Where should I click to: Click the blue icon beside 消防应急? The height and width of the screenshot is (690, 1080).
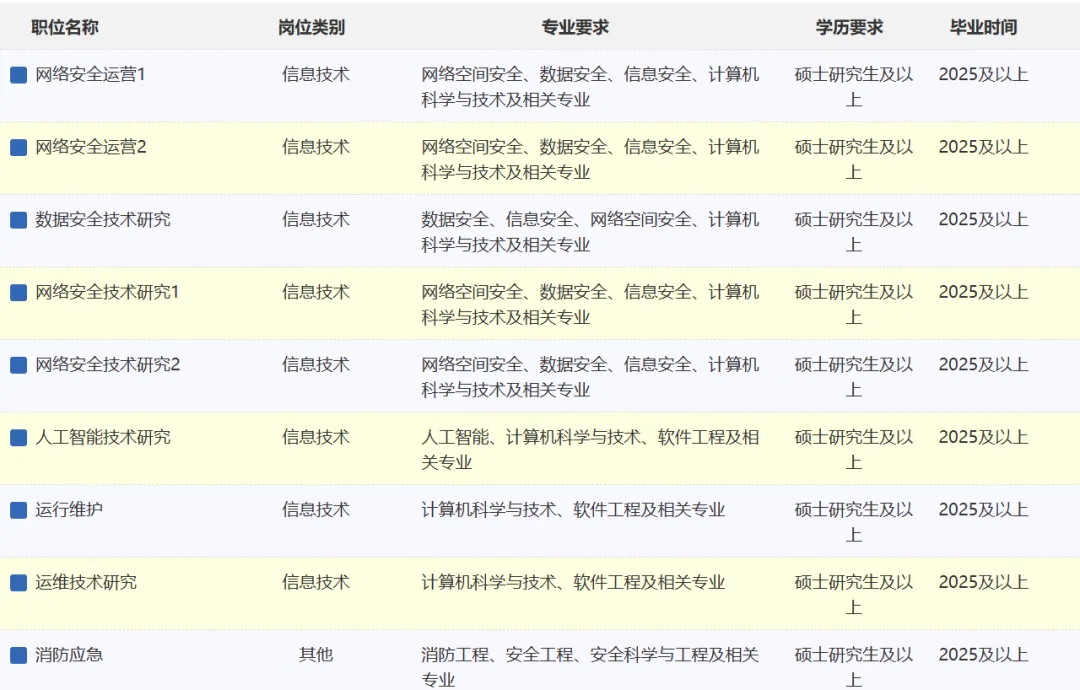[18, 655]
